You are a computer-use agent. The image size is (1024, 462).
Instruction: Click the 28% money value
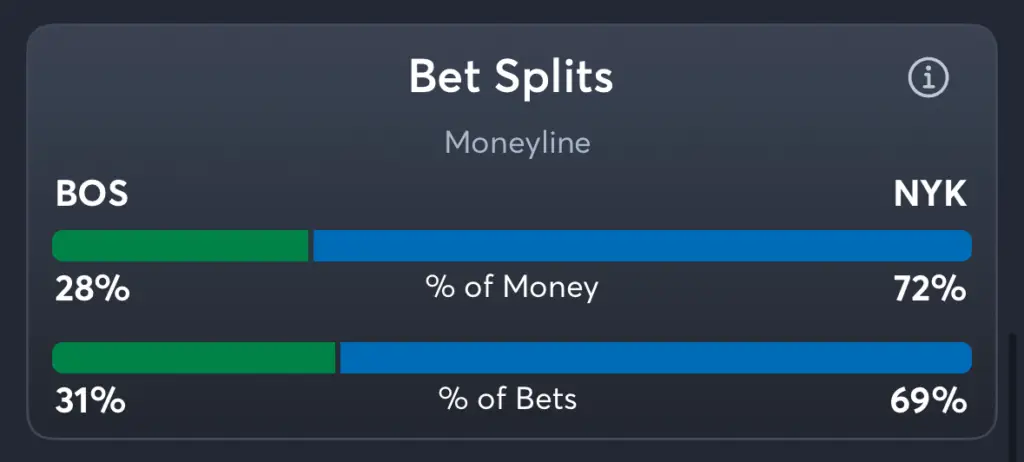pos(92,289)
